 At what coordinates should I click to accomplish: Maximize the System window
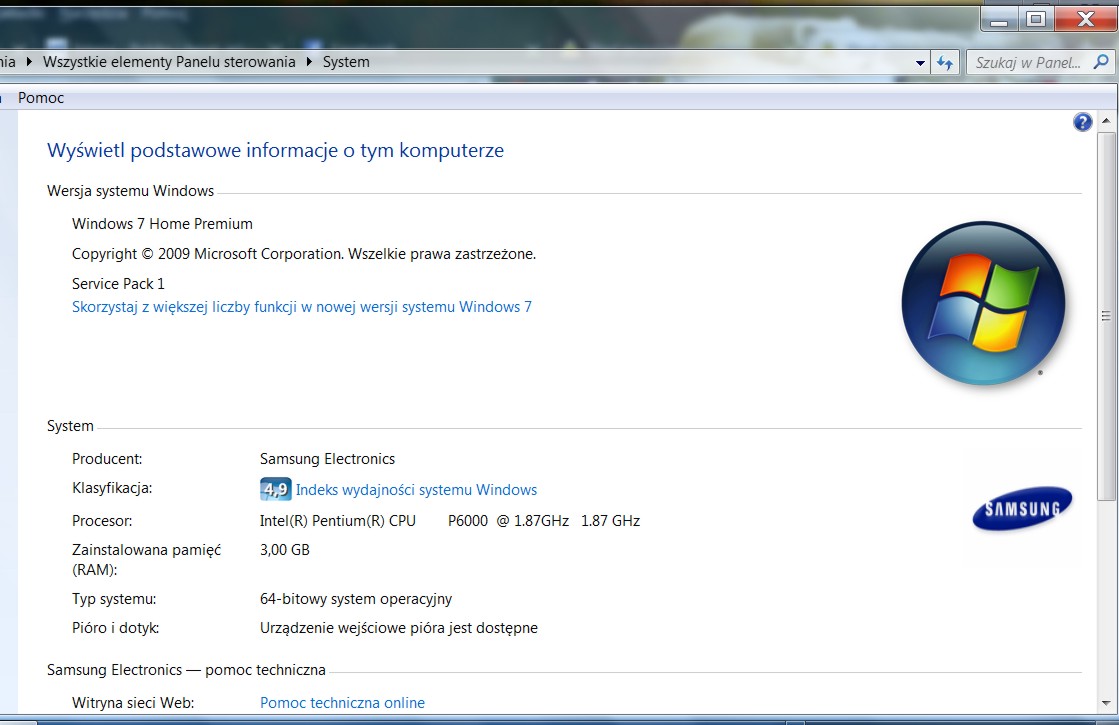click(1036, 19)
